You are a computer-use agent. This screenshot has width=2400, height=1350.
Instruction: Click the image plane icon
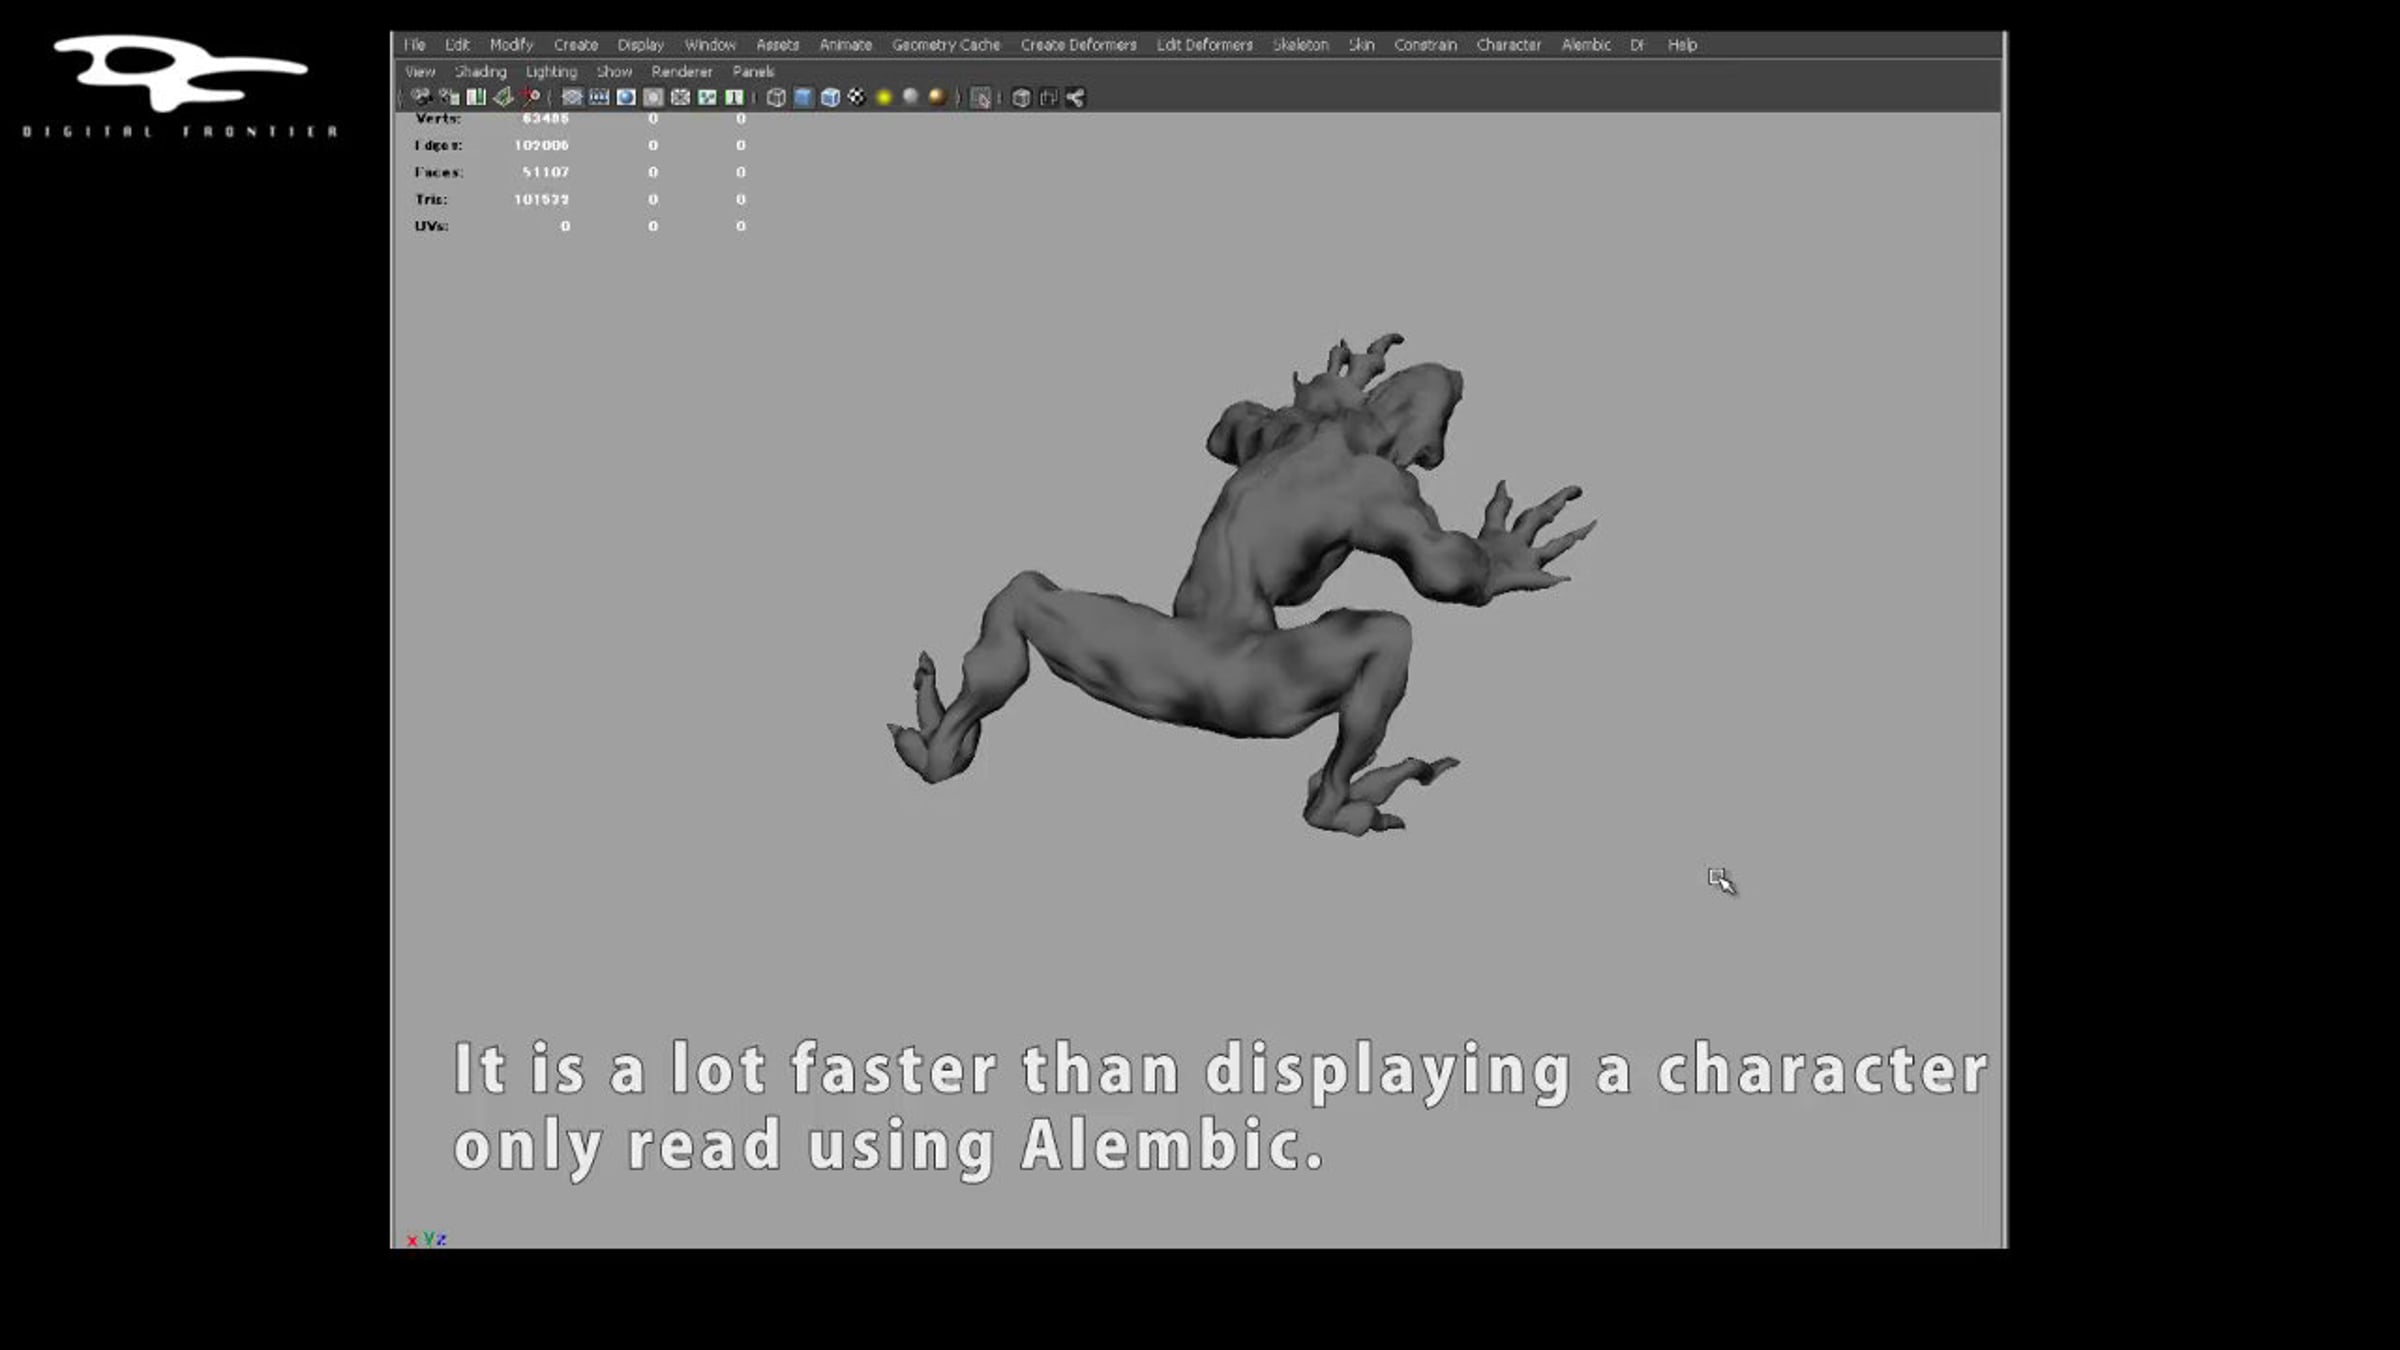503,97
